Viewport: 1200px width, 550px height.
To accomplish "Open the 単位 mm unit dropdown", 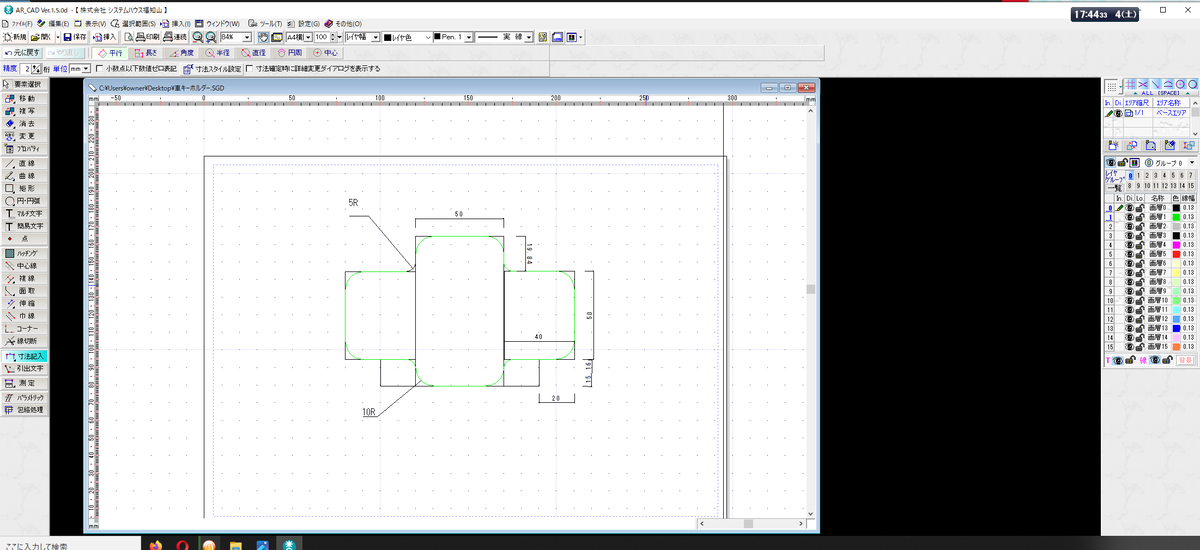I will click(x=87, y=69).
